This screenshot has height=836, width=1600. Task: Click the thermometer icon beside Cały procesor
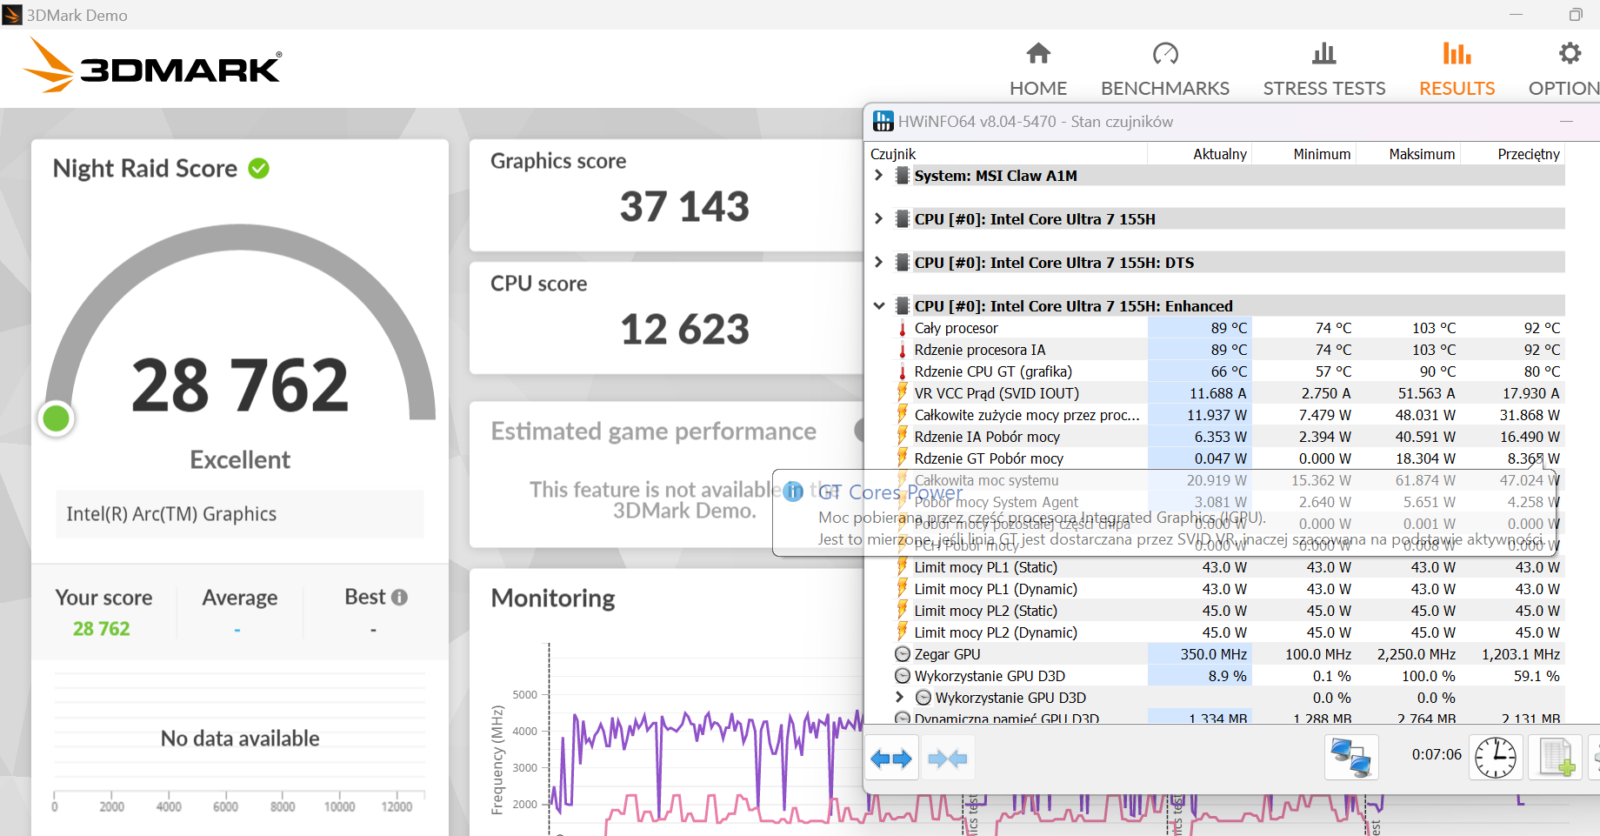902,328
